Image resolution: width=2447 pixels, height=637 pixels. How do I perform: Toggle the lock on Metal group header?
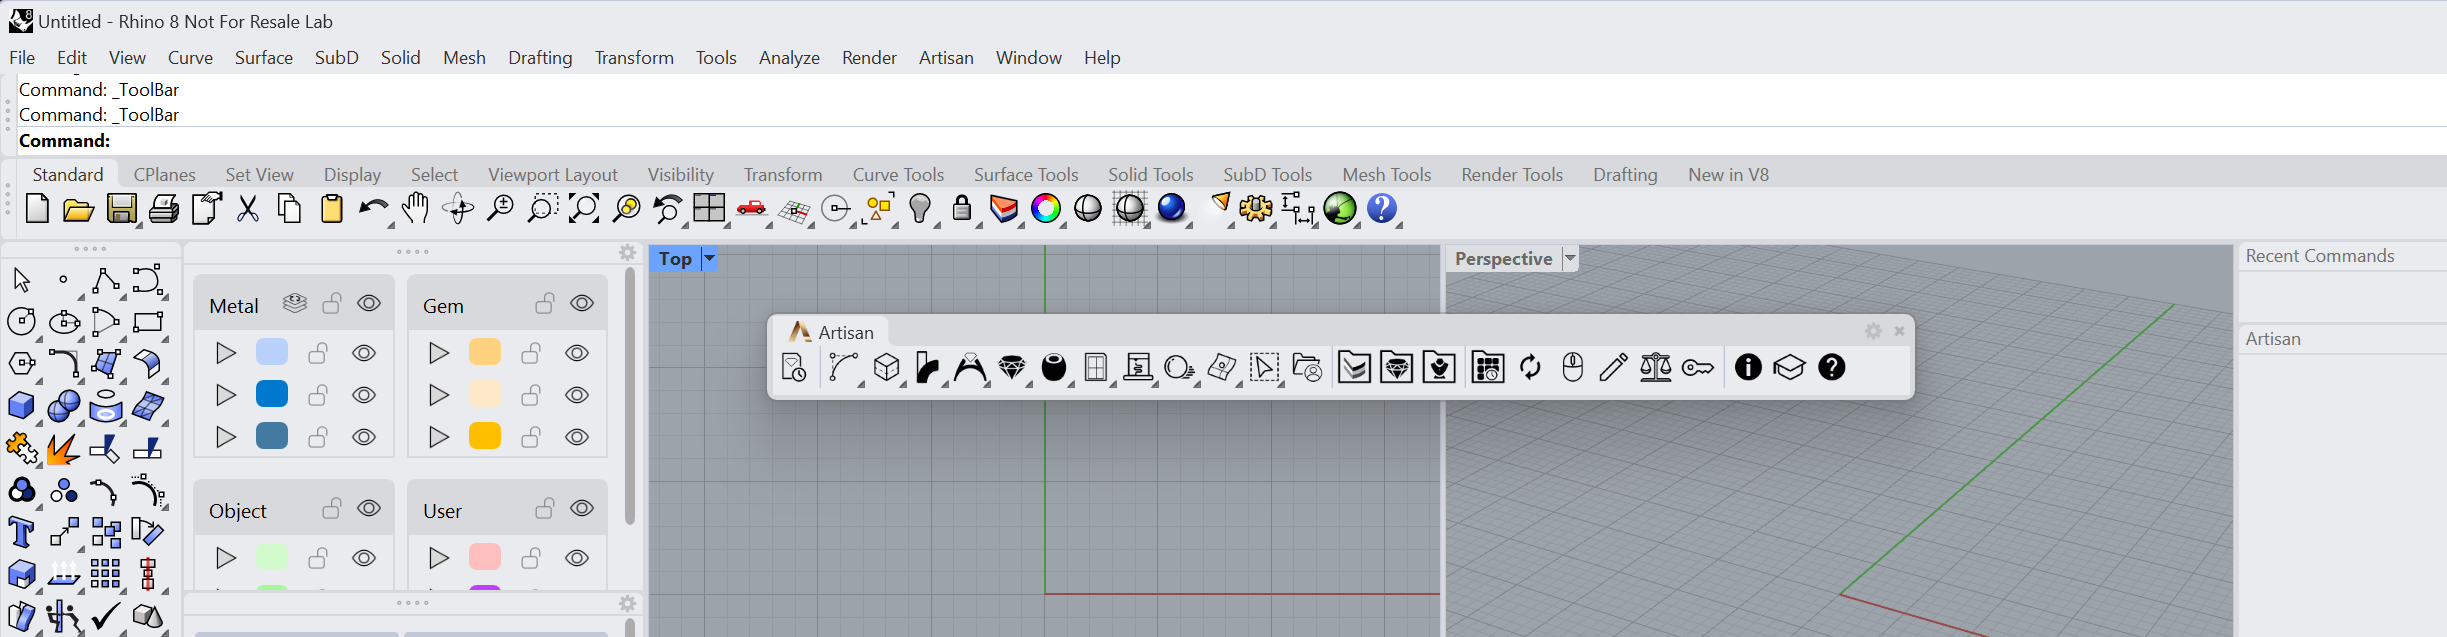pyautogui.click(x=332, y=303)
